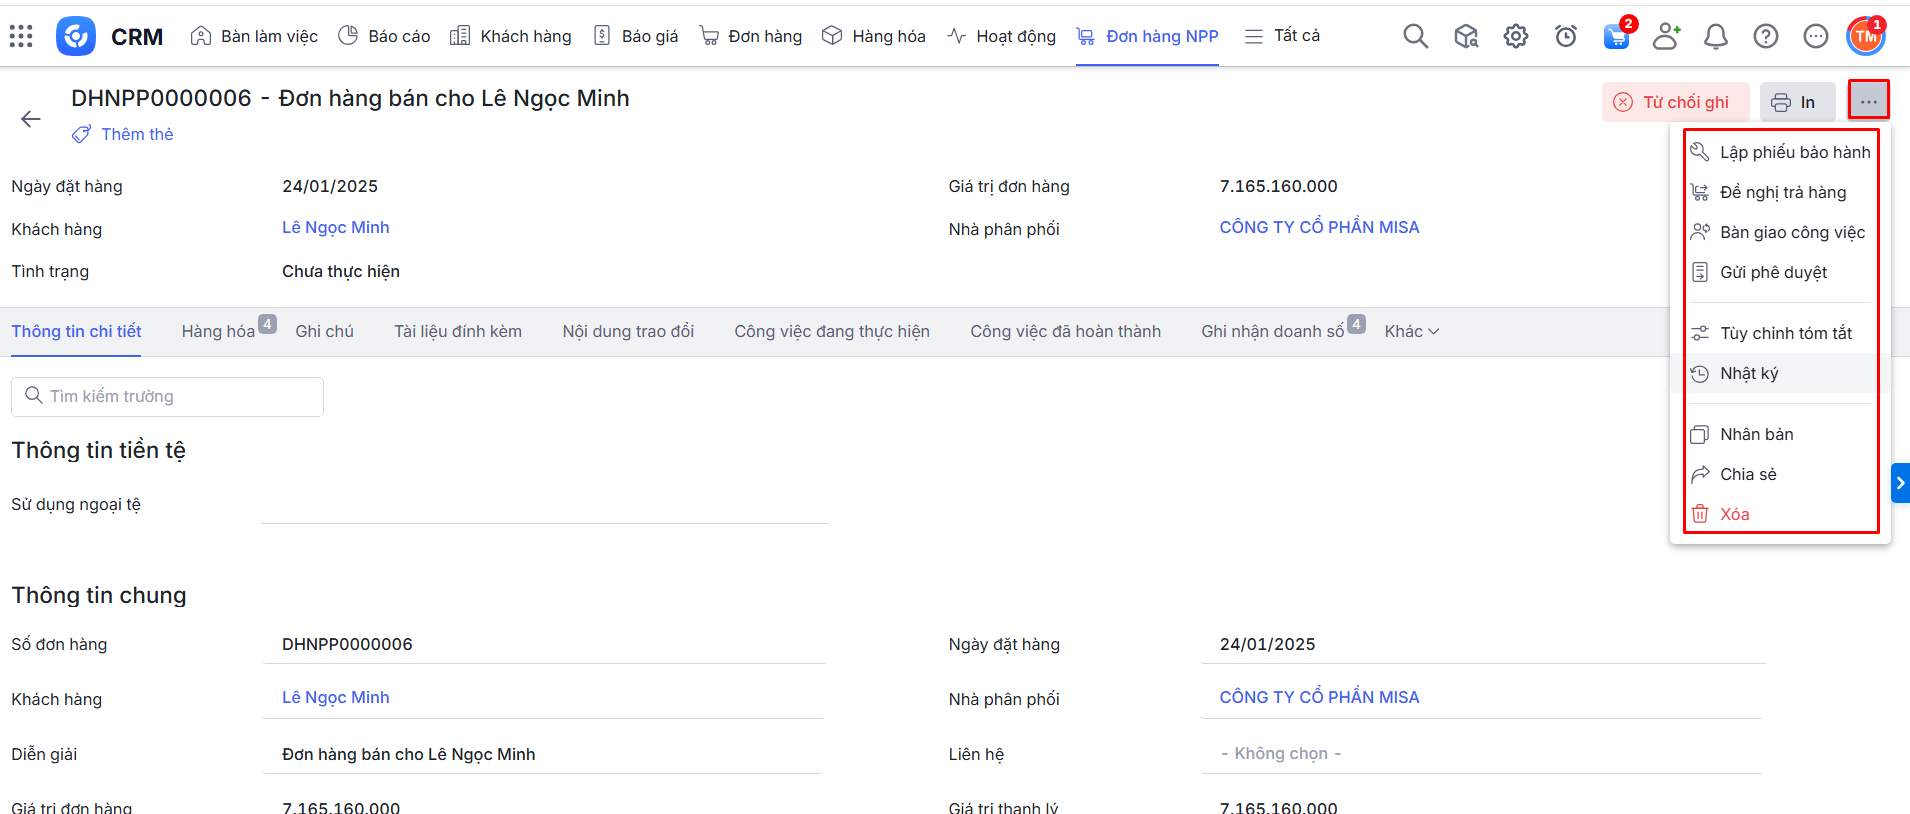
Task: Click the search magnifier icon in header
Action: coord(1415,37)
